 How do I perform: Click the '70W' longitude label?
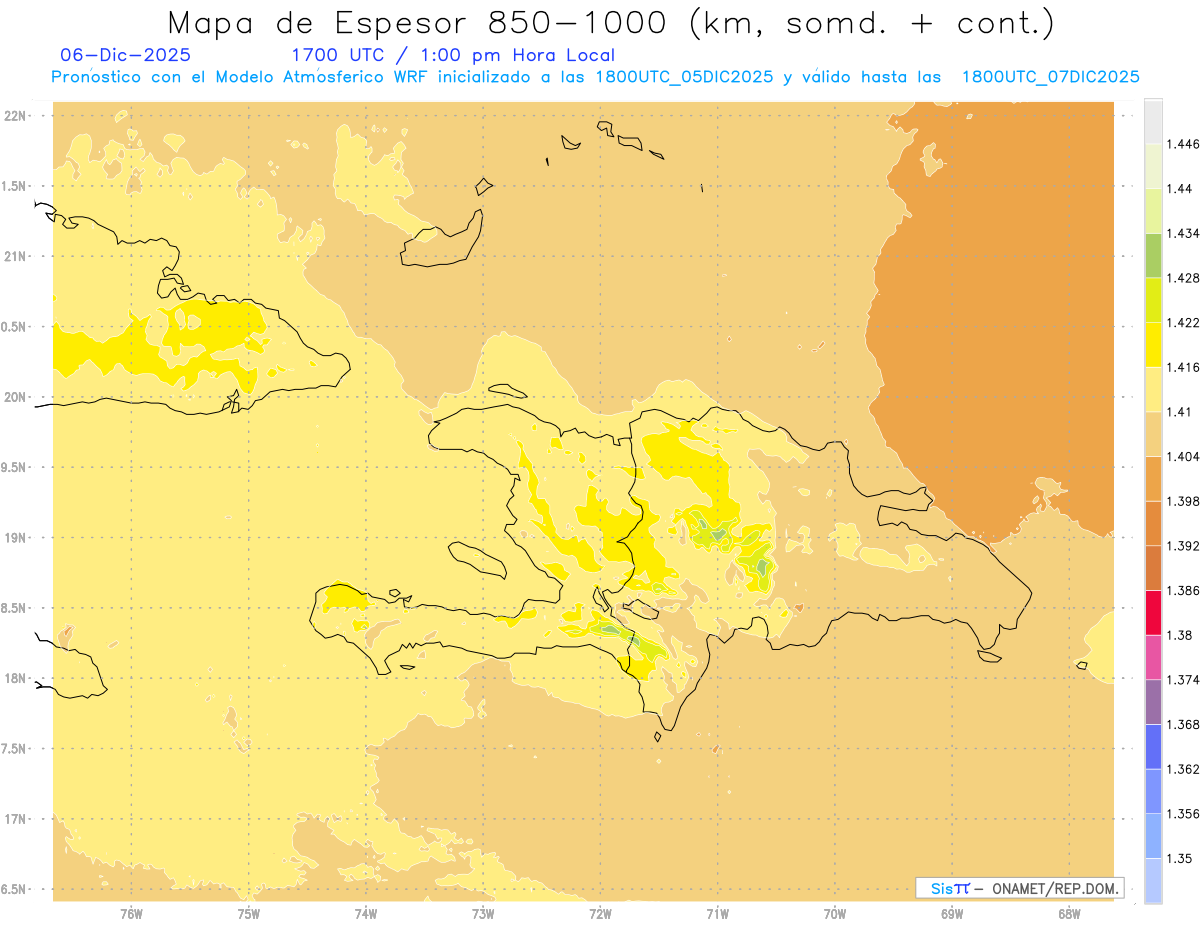pyautogui.click(x=835, y=913)
